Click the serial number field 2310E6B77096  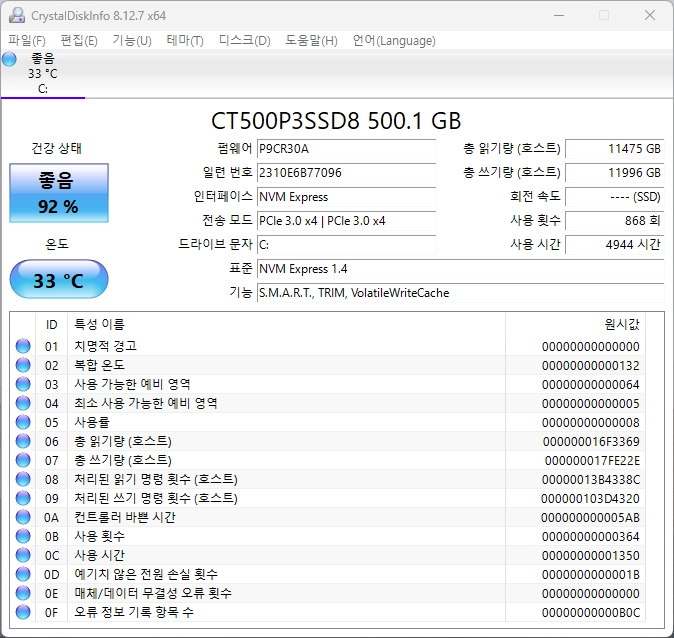tap(346, 173)
